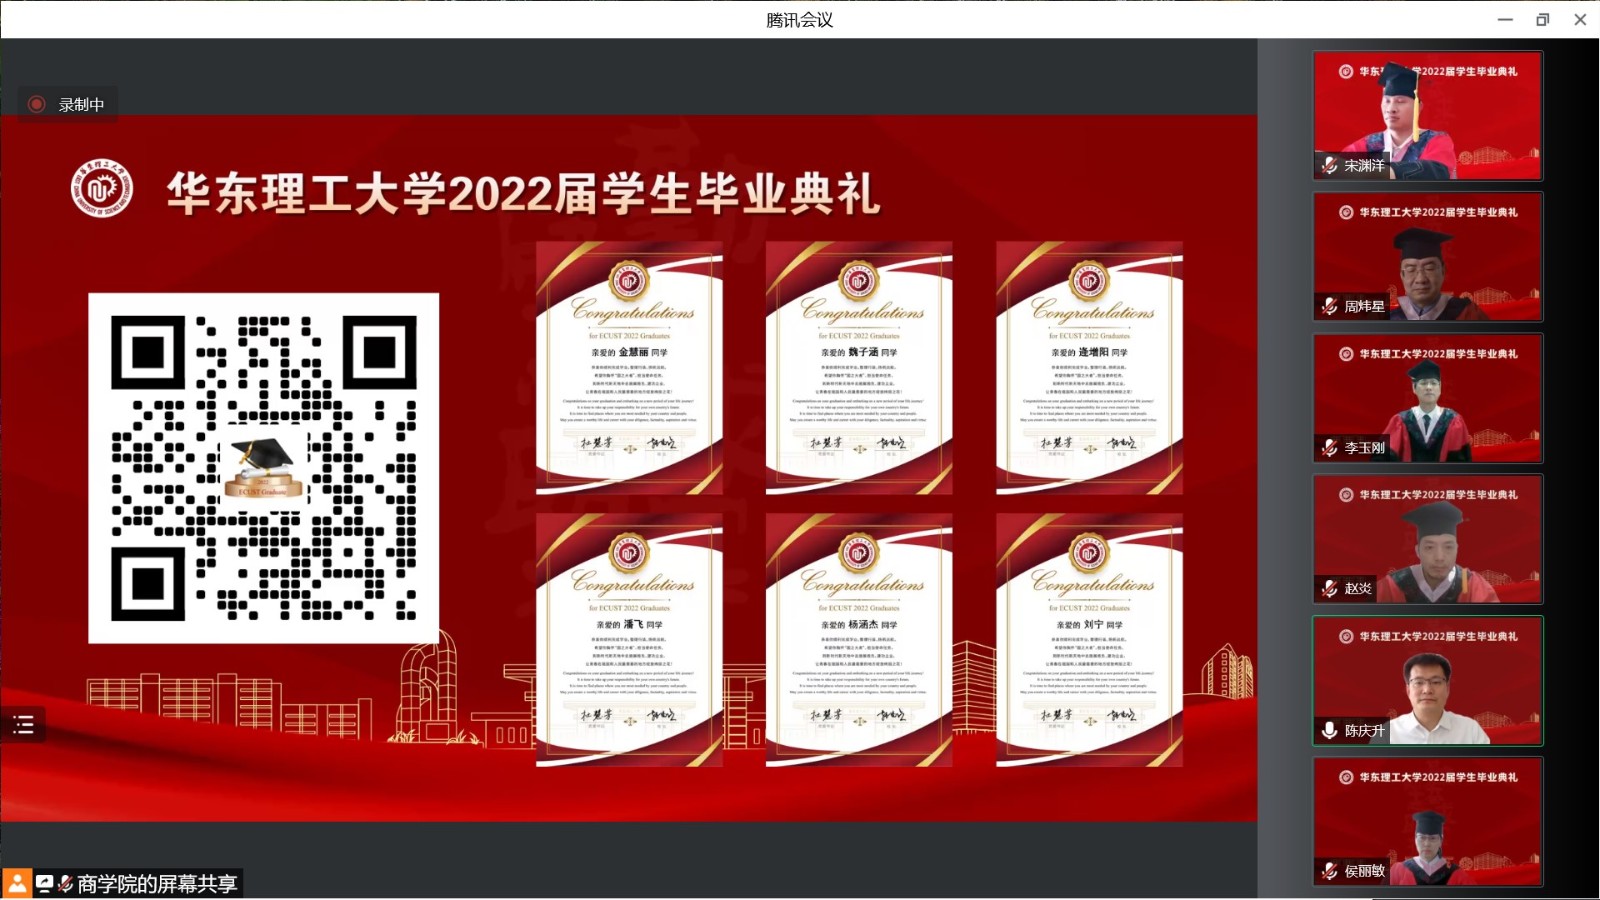Click muted mic icon next to 宋渊洋

pos(1329,166)
